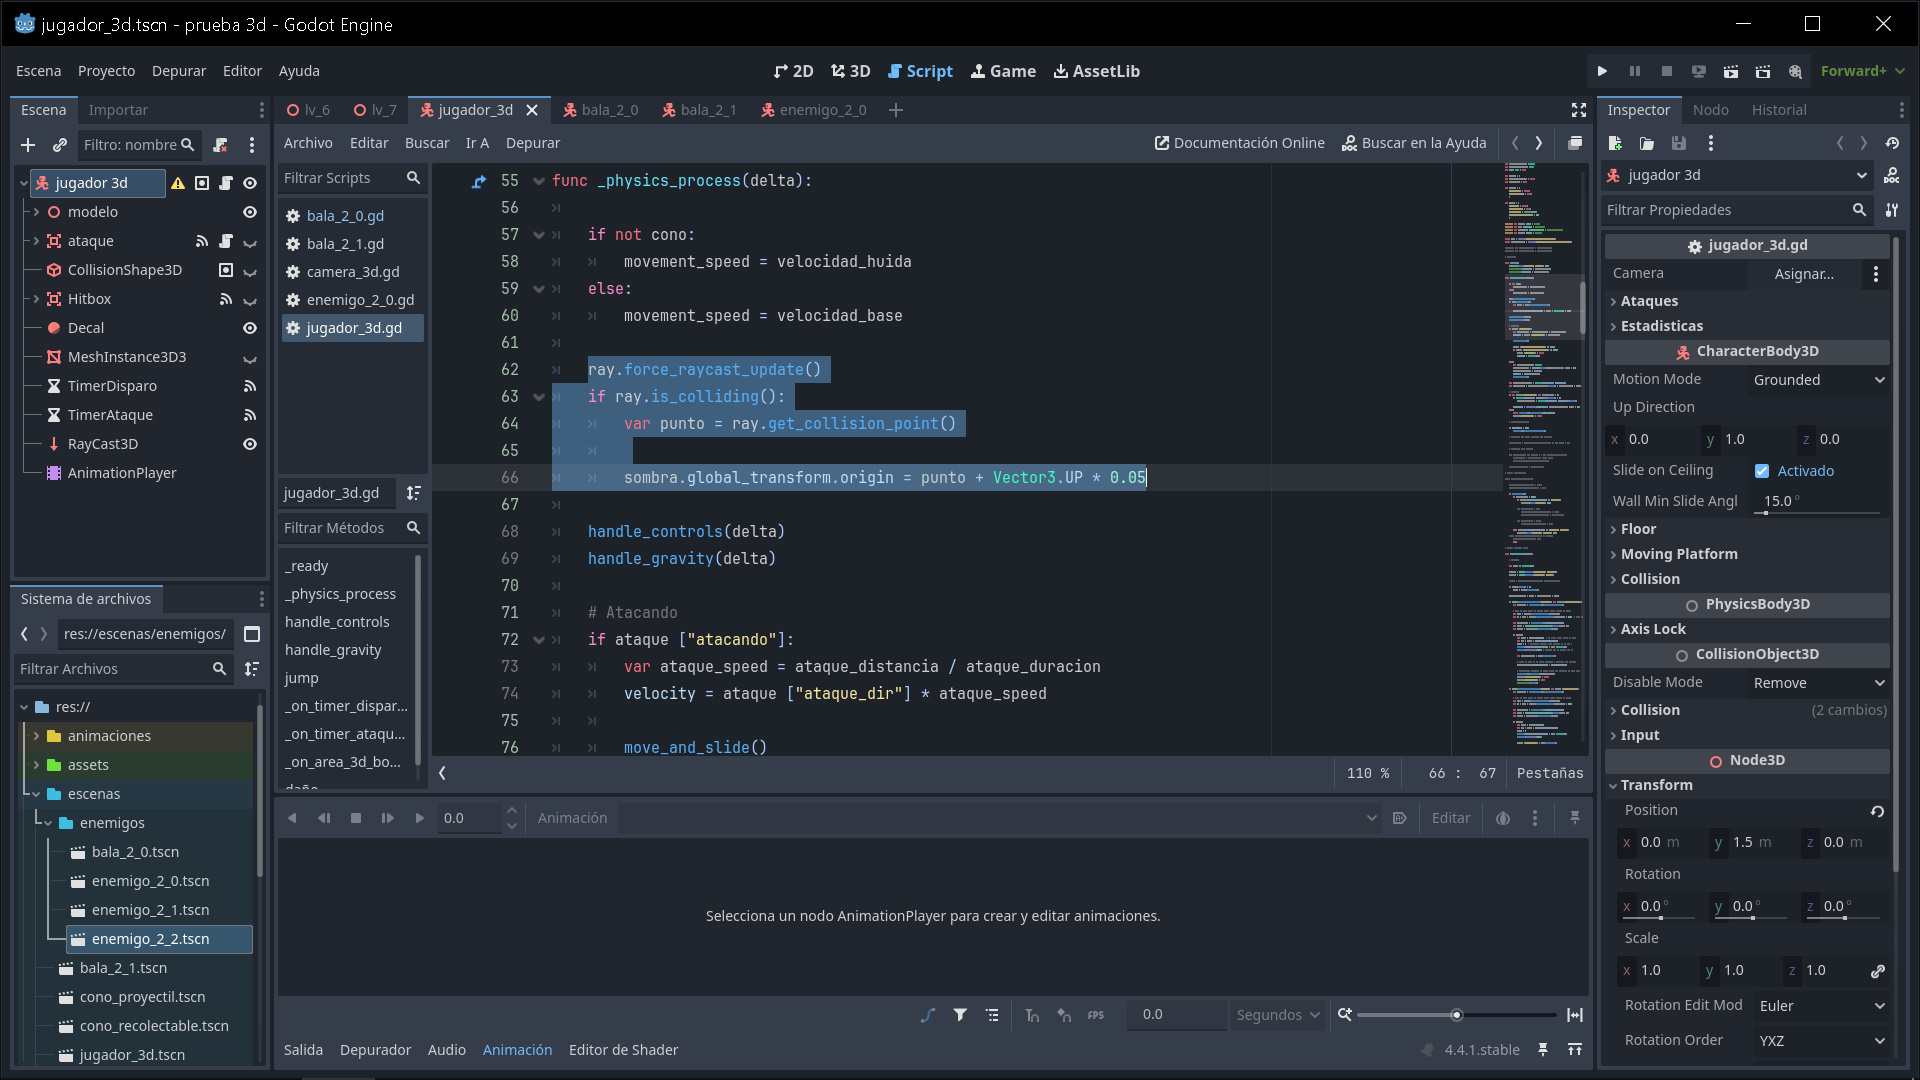Viewport: 1920px width, 1080px height.
Task: Select enemigo_2_1.tscn in the filesystem
Action: point(150,909)
